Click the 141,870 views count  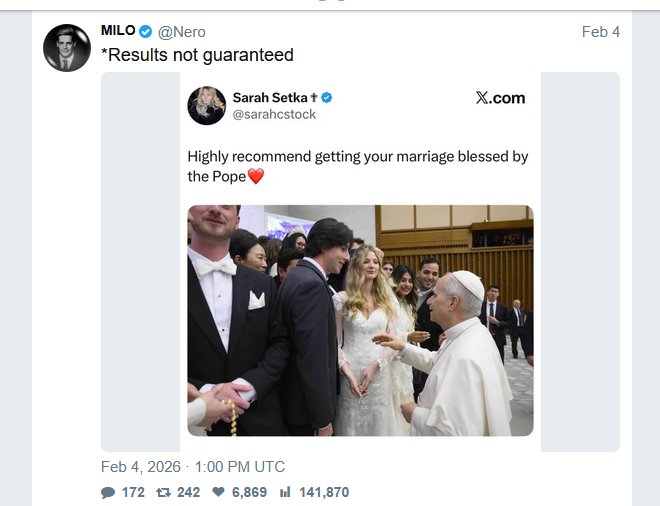pyautogui.click(x=323, y=492)
